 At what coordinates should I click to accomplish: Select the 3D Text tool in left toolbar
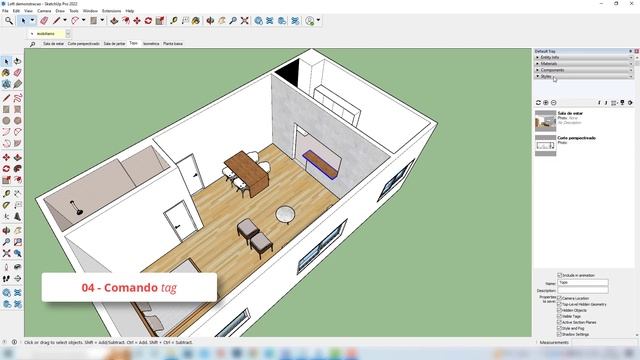pos(18,217)
